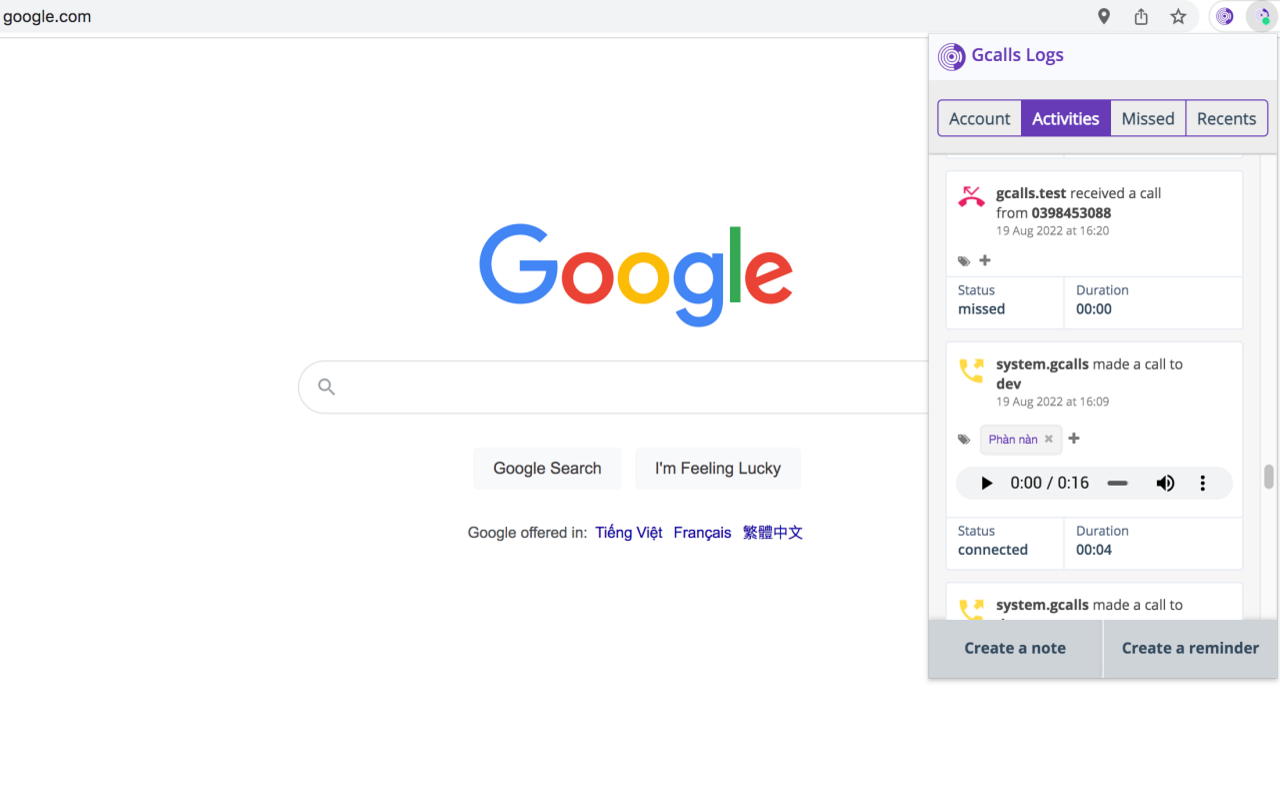1280x800 pixels.
Task: Click the "missed" status value
Action: [x=981, y=309]
